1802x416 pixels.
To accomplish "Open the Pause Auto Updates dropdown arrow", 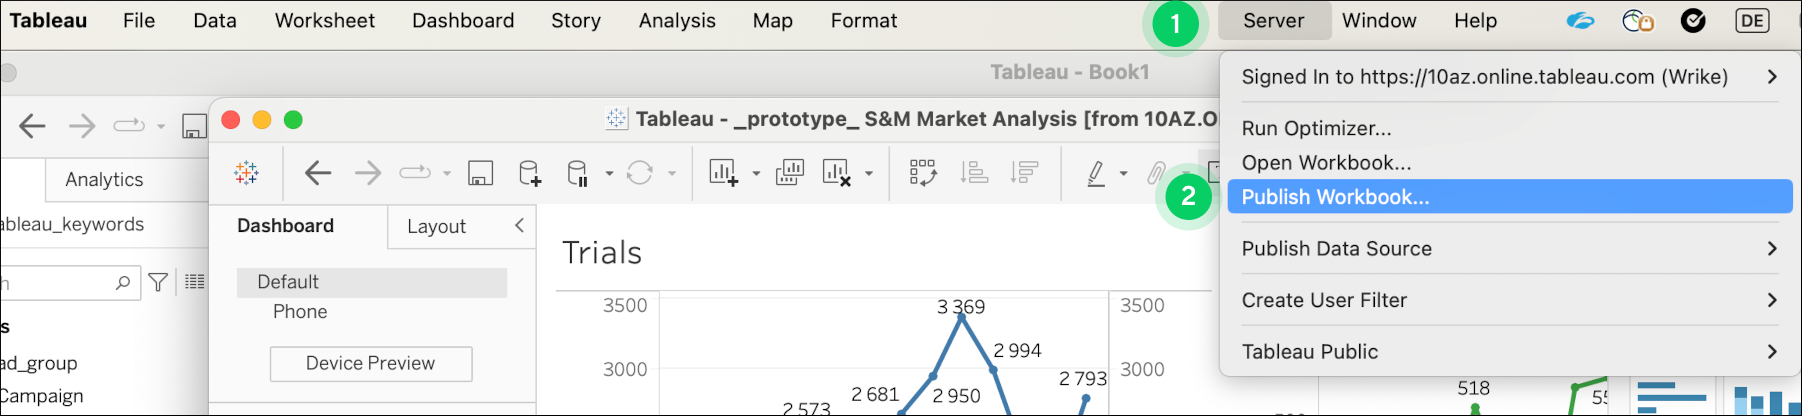I will [x=609, y=174].
